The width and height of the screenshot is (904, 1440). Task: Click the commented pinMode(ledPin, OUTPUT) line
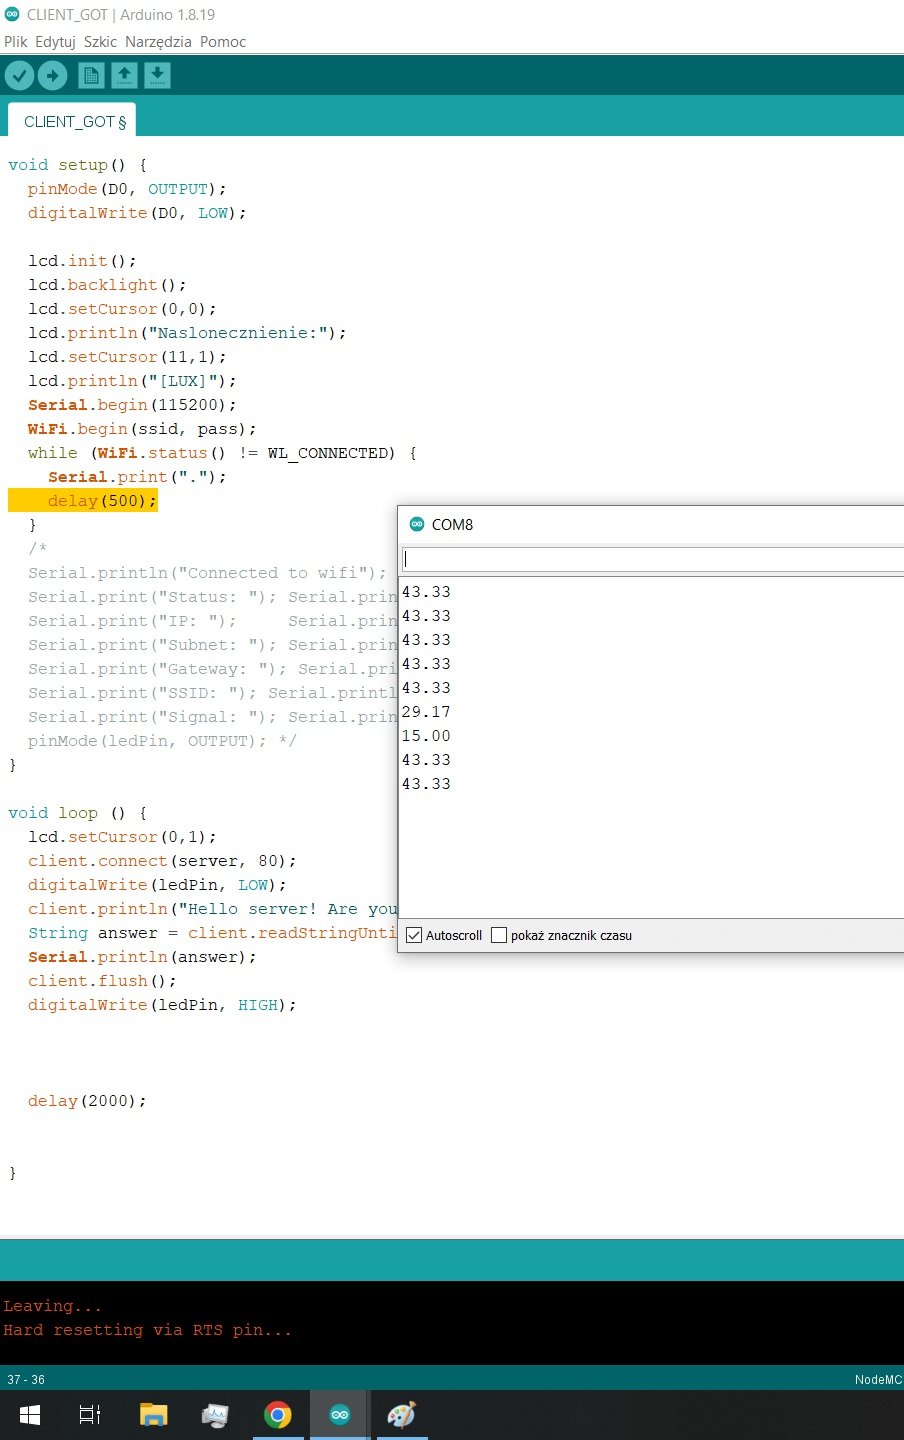coord(162,741)
